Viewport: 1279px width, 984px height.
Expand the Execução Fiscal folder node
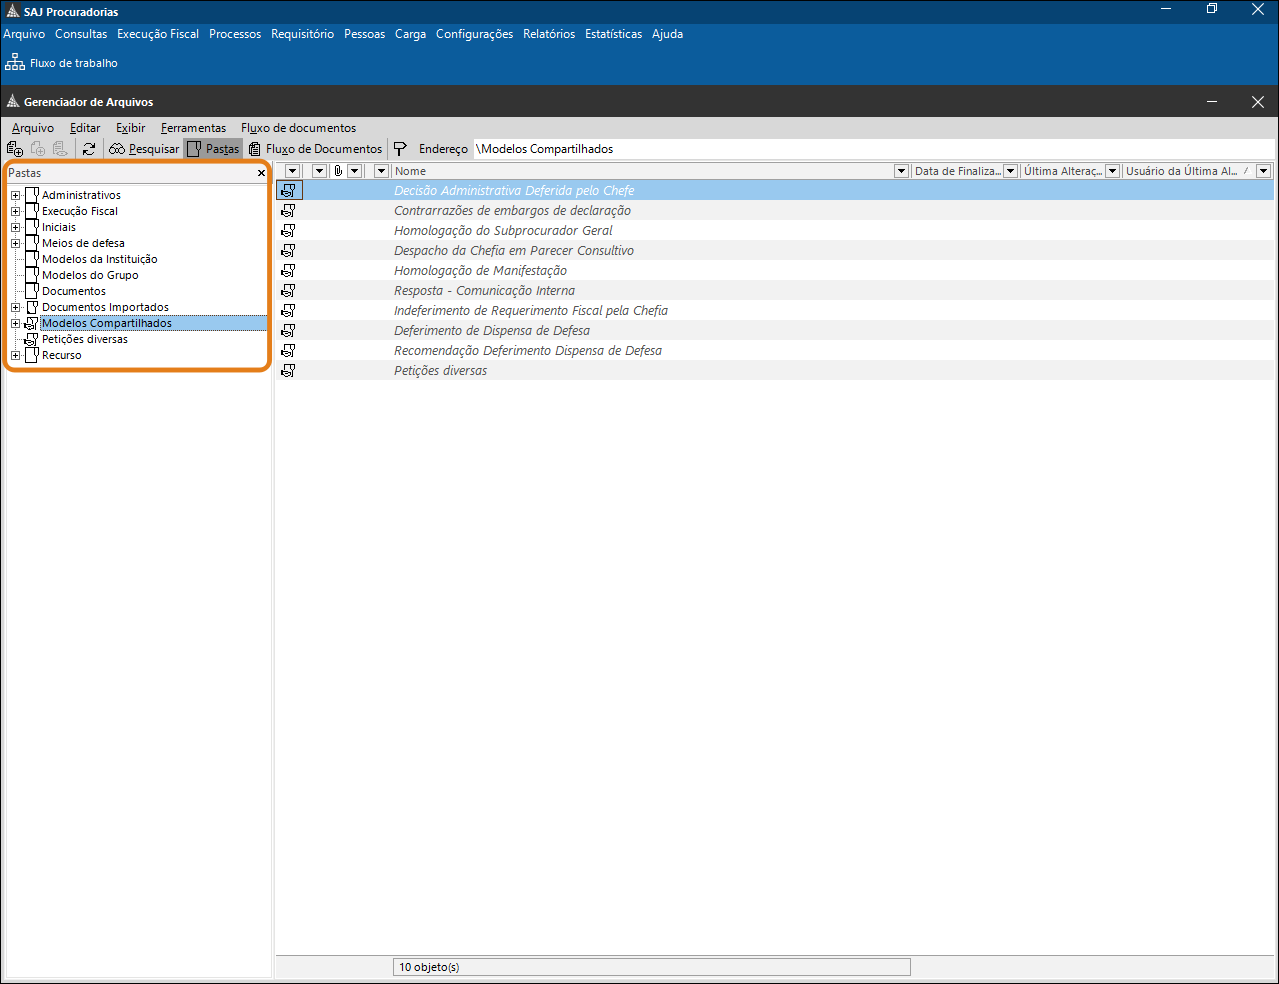(x=15, y=212)
